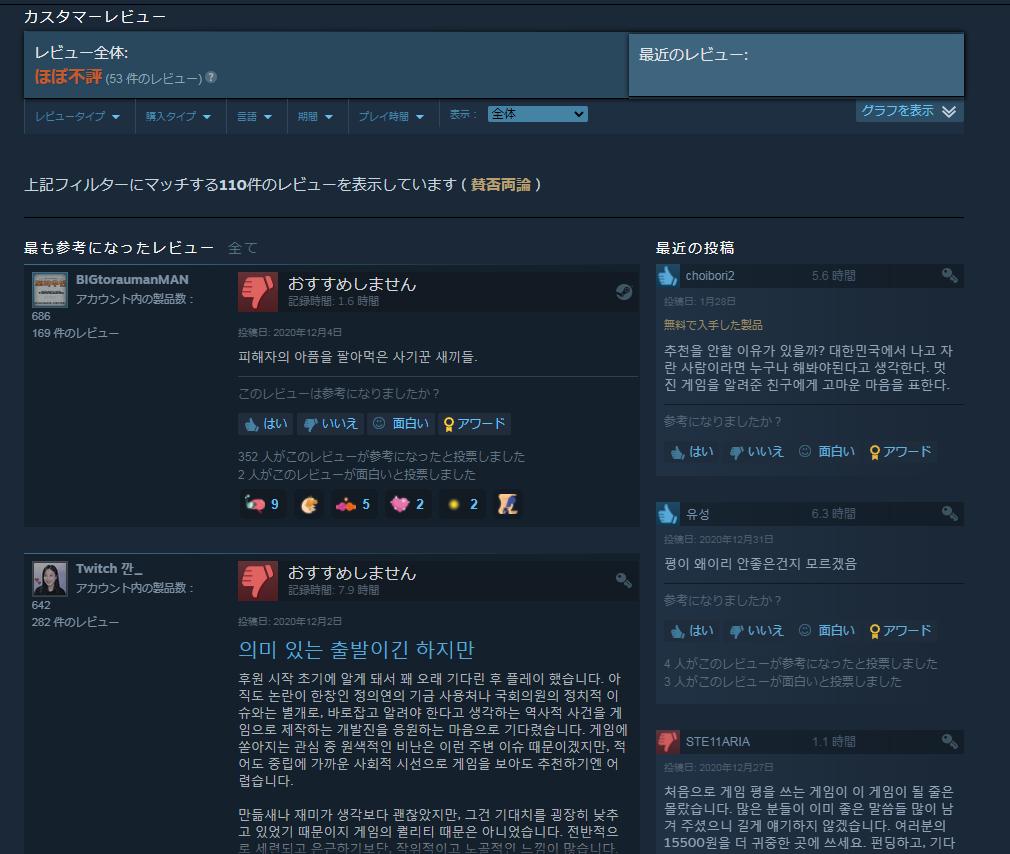Click the help question mark next to review count
The image size is (1010, 854).
(211, 78)
